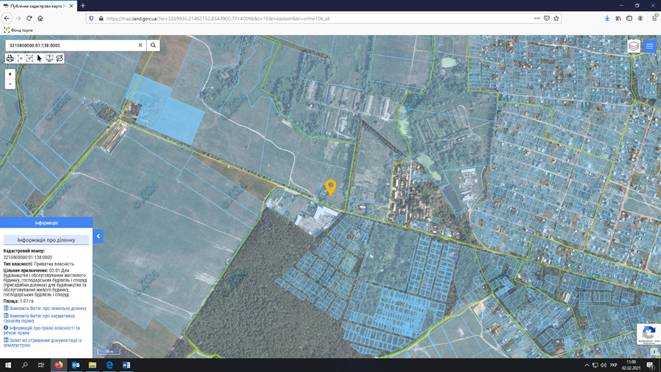Open Firefox from the Windows taskbar
661x372 pixels.
pyautogui.click(x=59, y=365)
